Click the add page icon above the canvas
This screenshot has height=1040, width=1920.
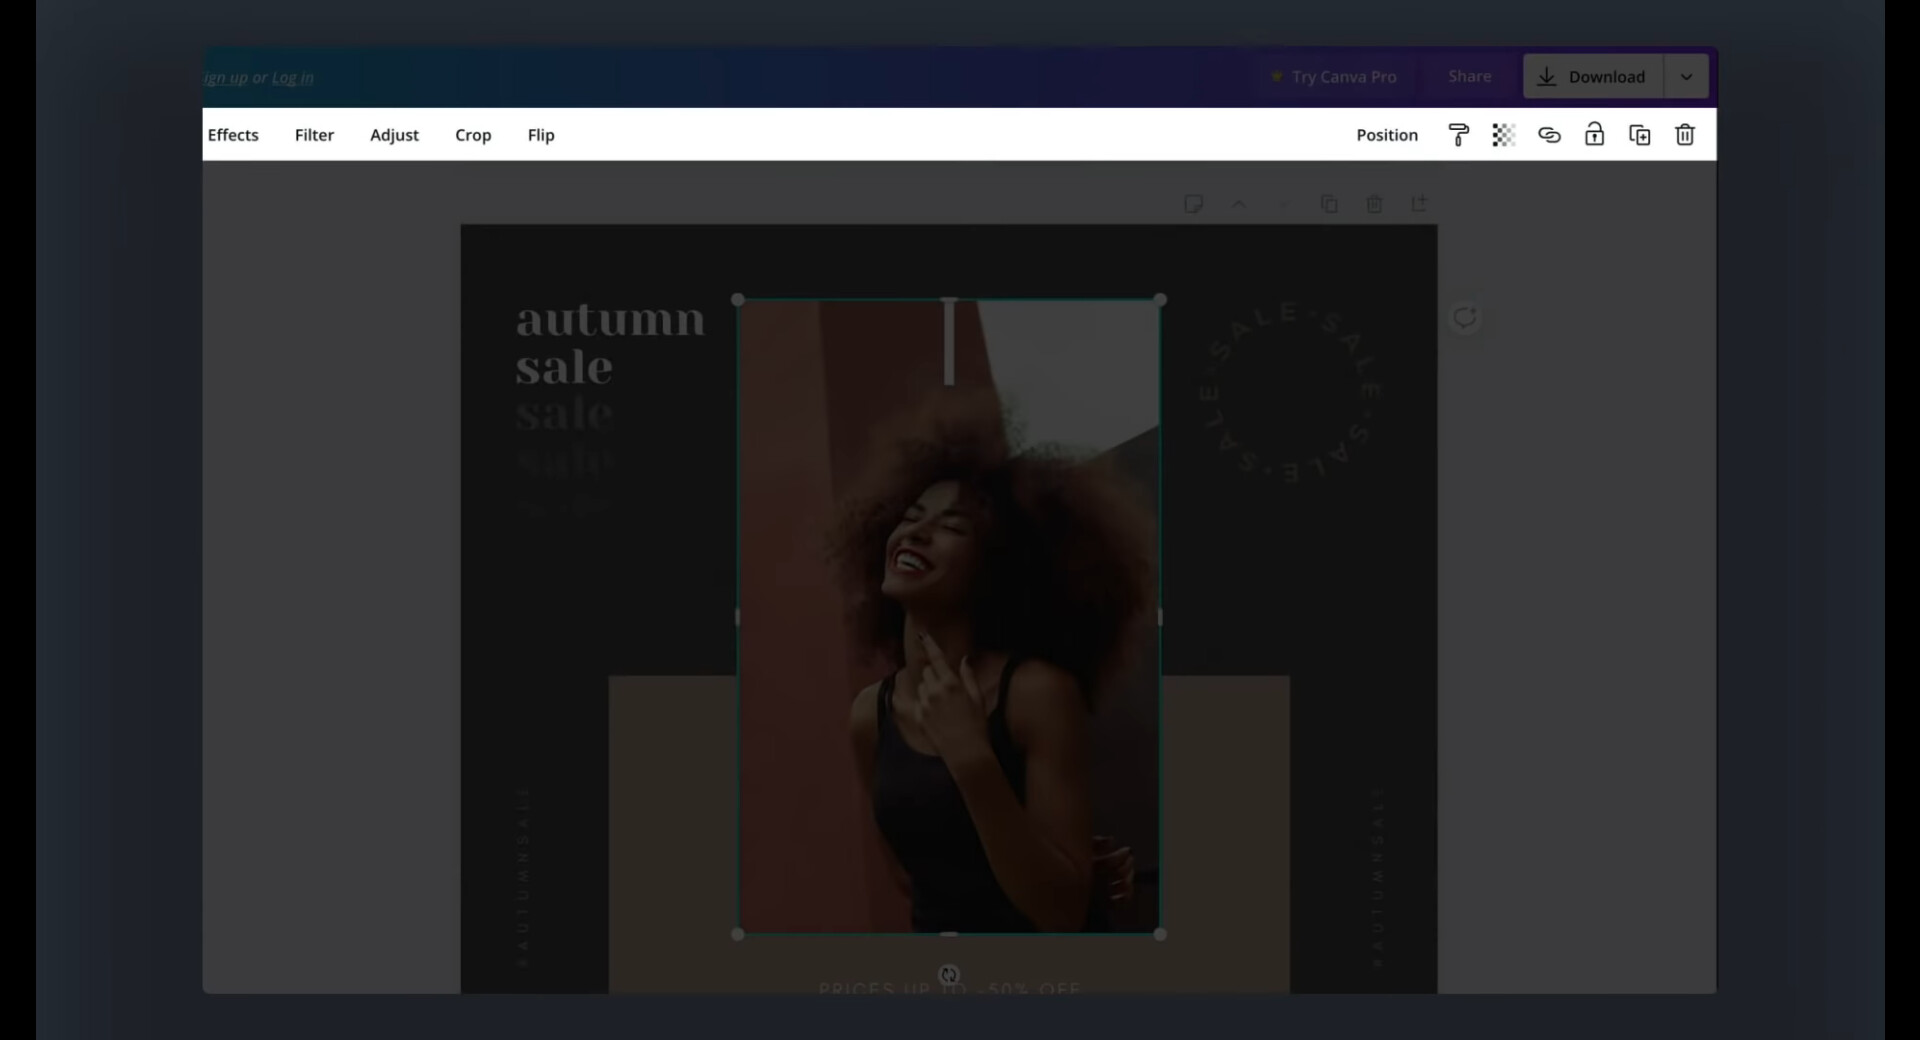coord(1419,204)
